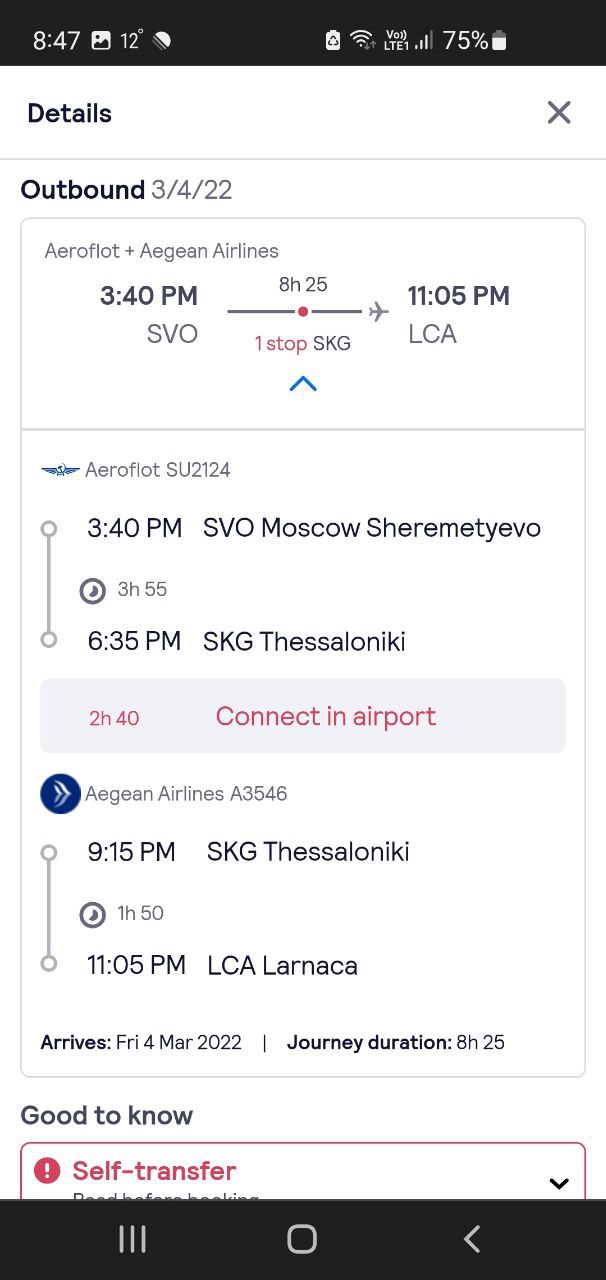Tap the Wi-Fi icon in status bar

coord(361,41)
